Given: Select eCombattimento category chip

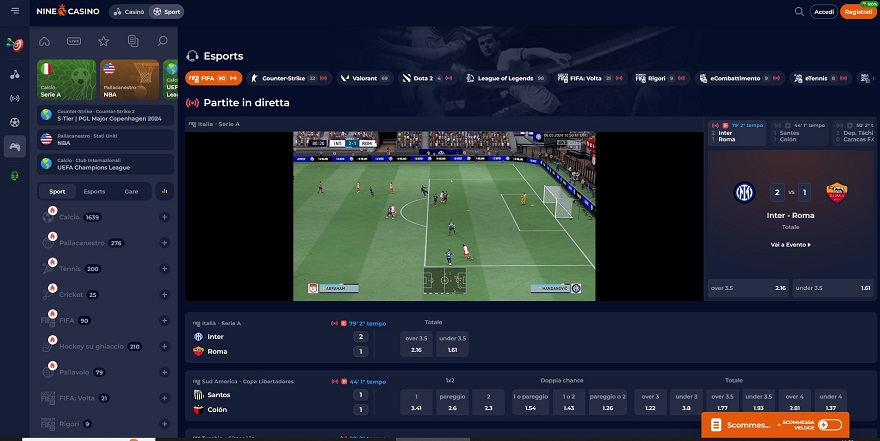Looking at the screenshot, I should [x=739, y=78].
